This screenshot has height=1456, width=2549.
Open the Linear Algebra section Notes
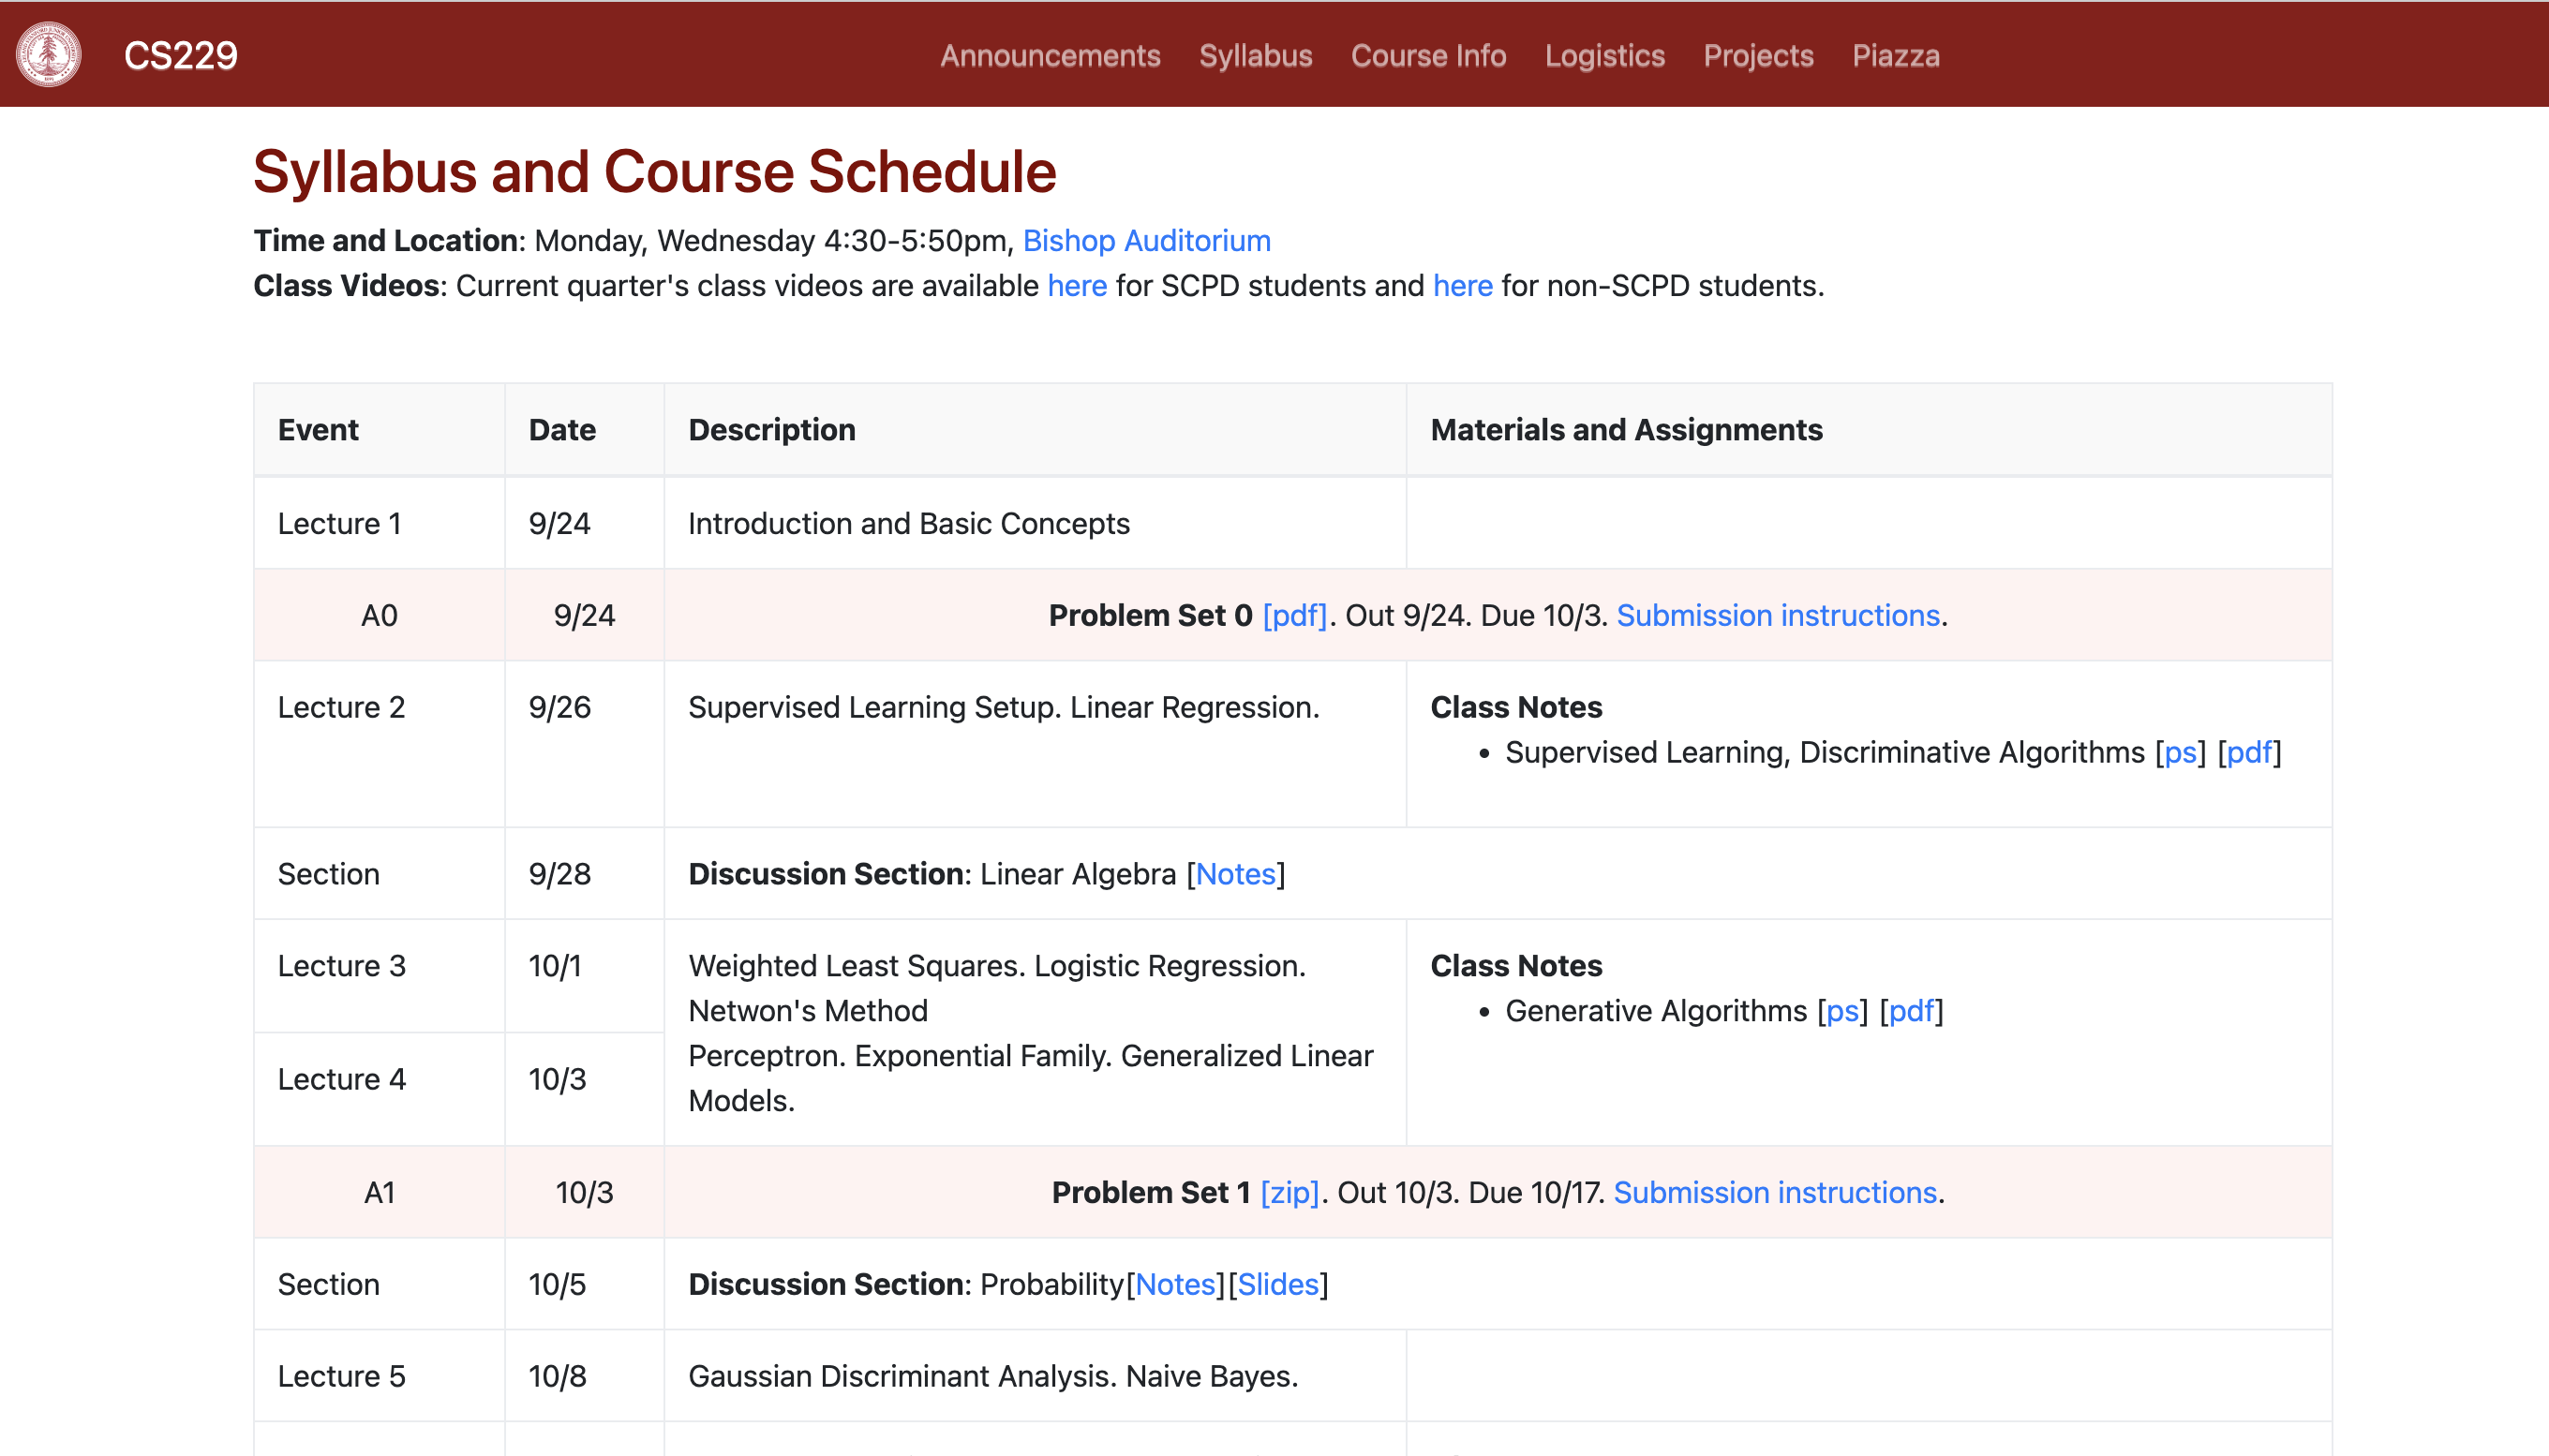click(x=1236, y=873)
